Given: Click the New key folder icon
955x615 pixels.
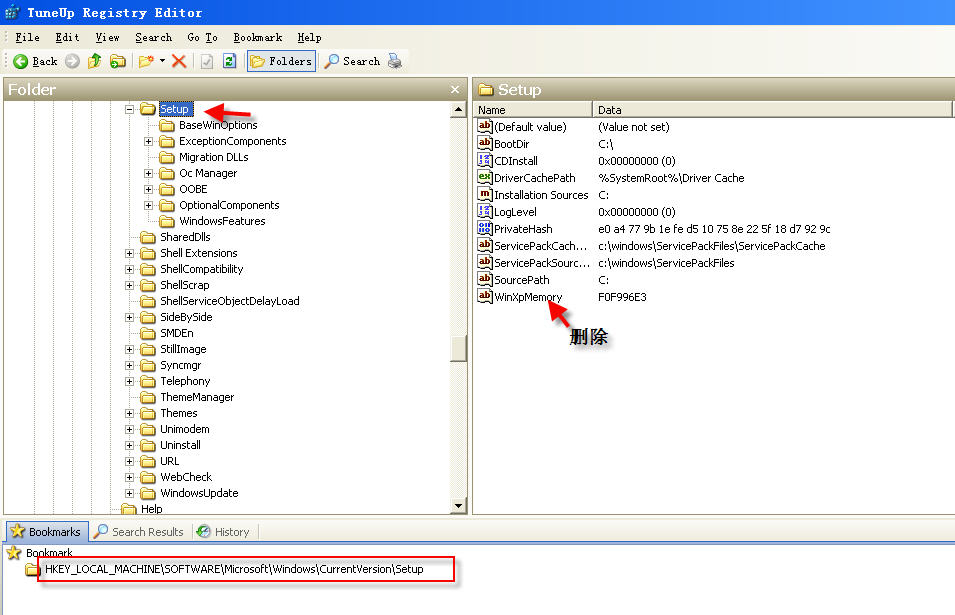Looking at the screenshot, I should click(x=146, y=61).
